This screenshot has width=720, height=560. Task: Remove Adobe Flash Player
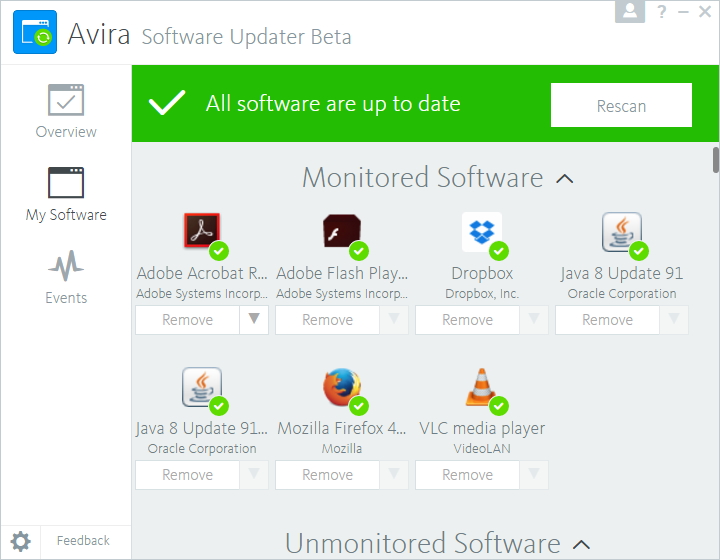pos(327,320)
